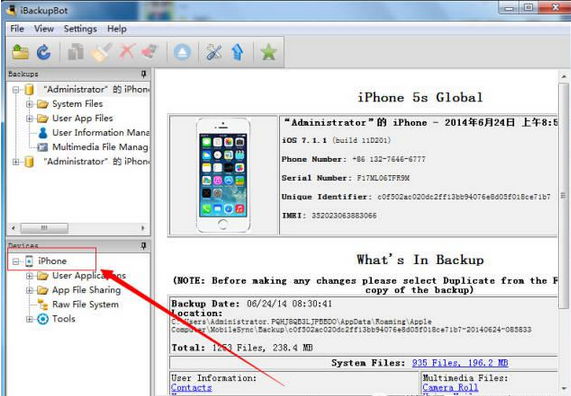Pin the Devices panel with pushpin icon
The width and height of the screenshot is (571, 396).
click(144, 246)
